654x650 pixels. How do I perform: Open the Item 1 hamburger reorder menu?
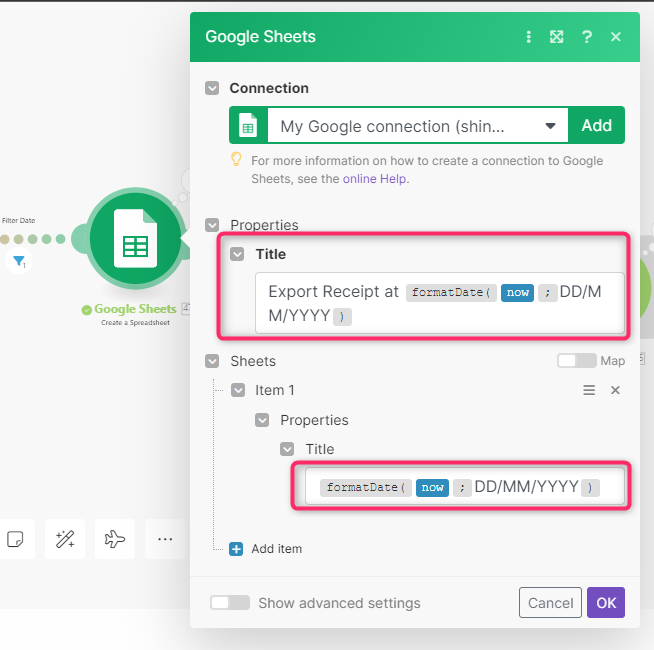tap(590, 390)
